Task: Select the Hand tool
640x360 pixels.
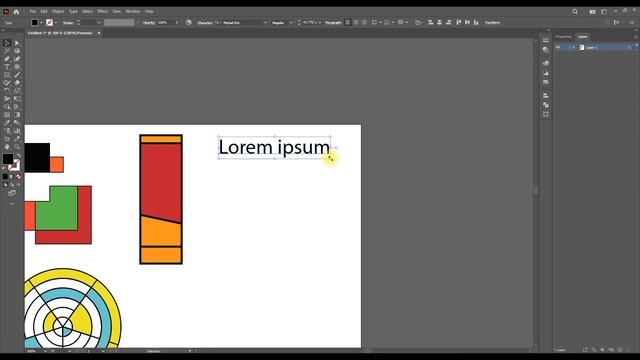Action: point(7,147)
